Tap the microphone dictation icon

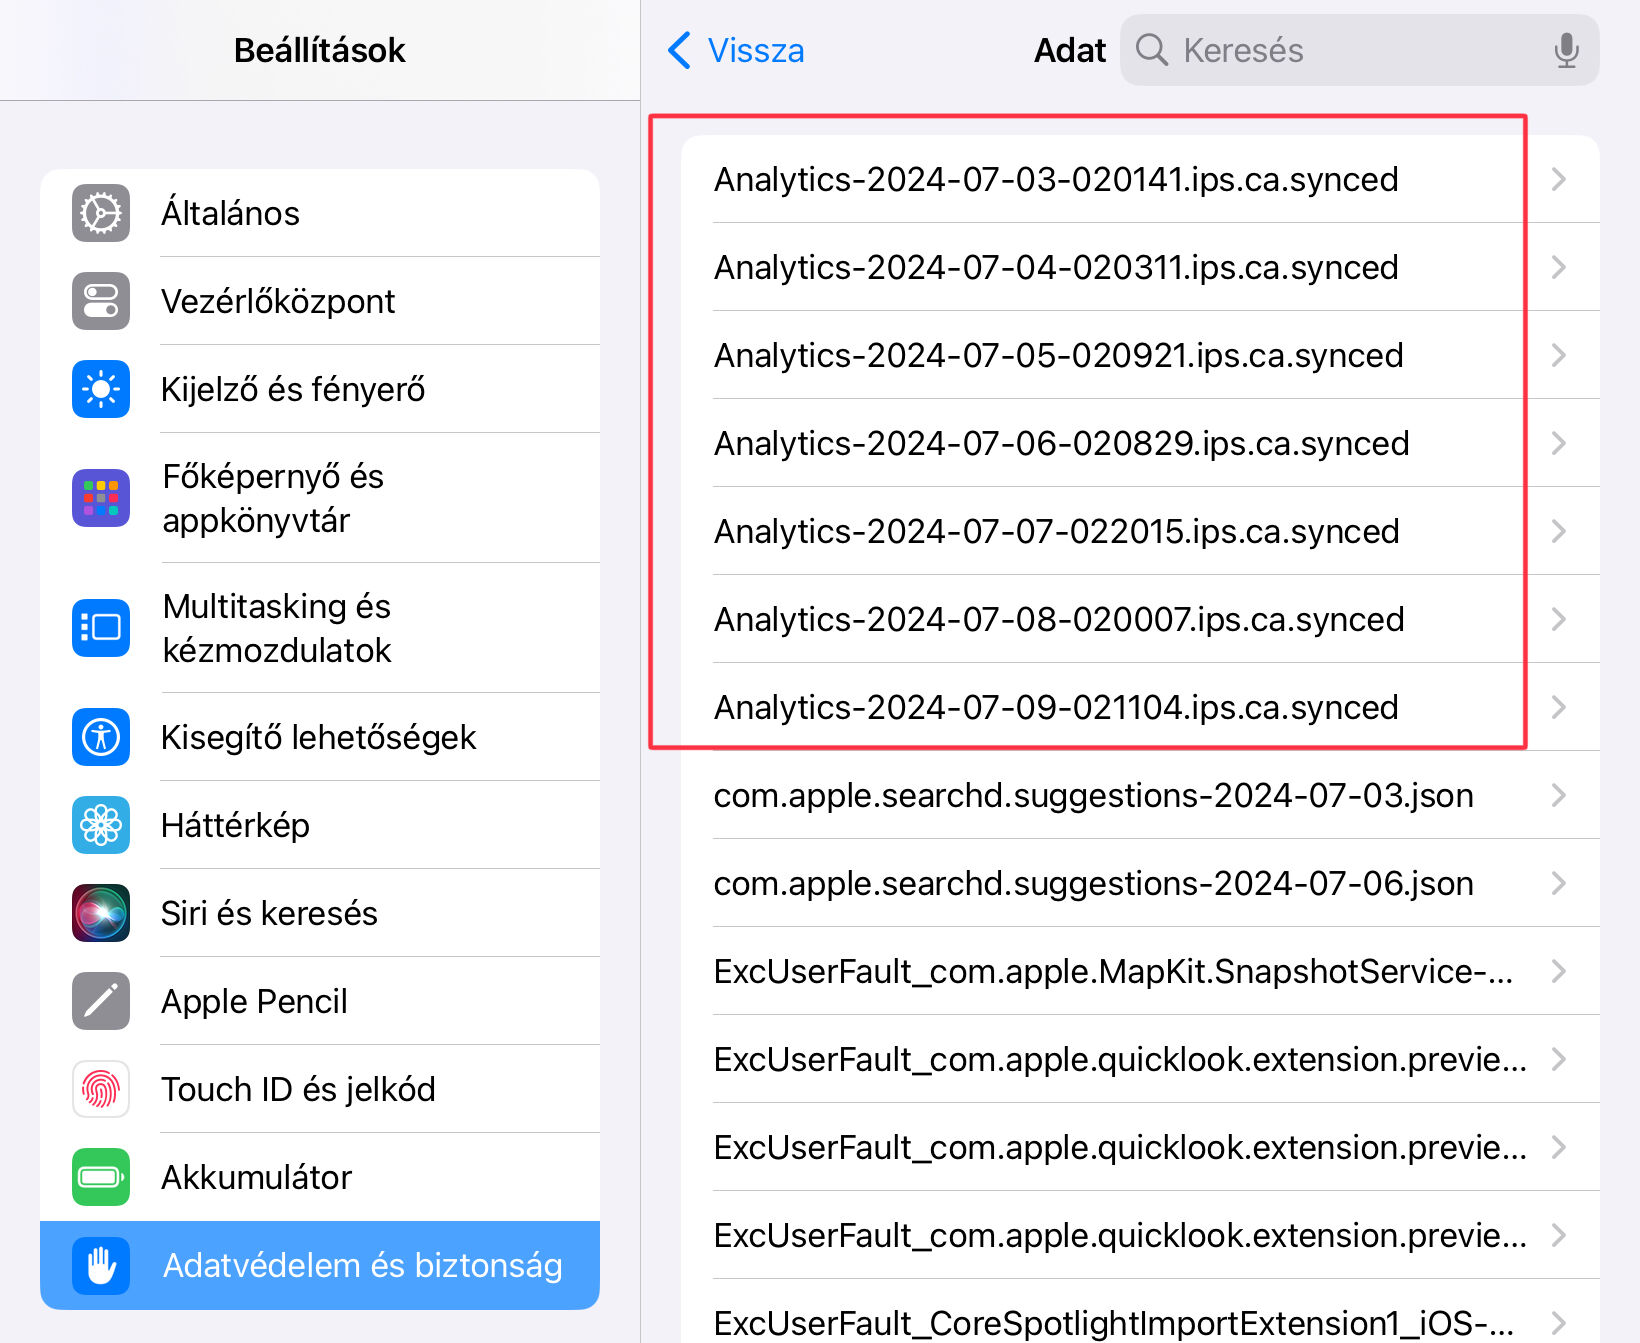tap(1566, 50)
